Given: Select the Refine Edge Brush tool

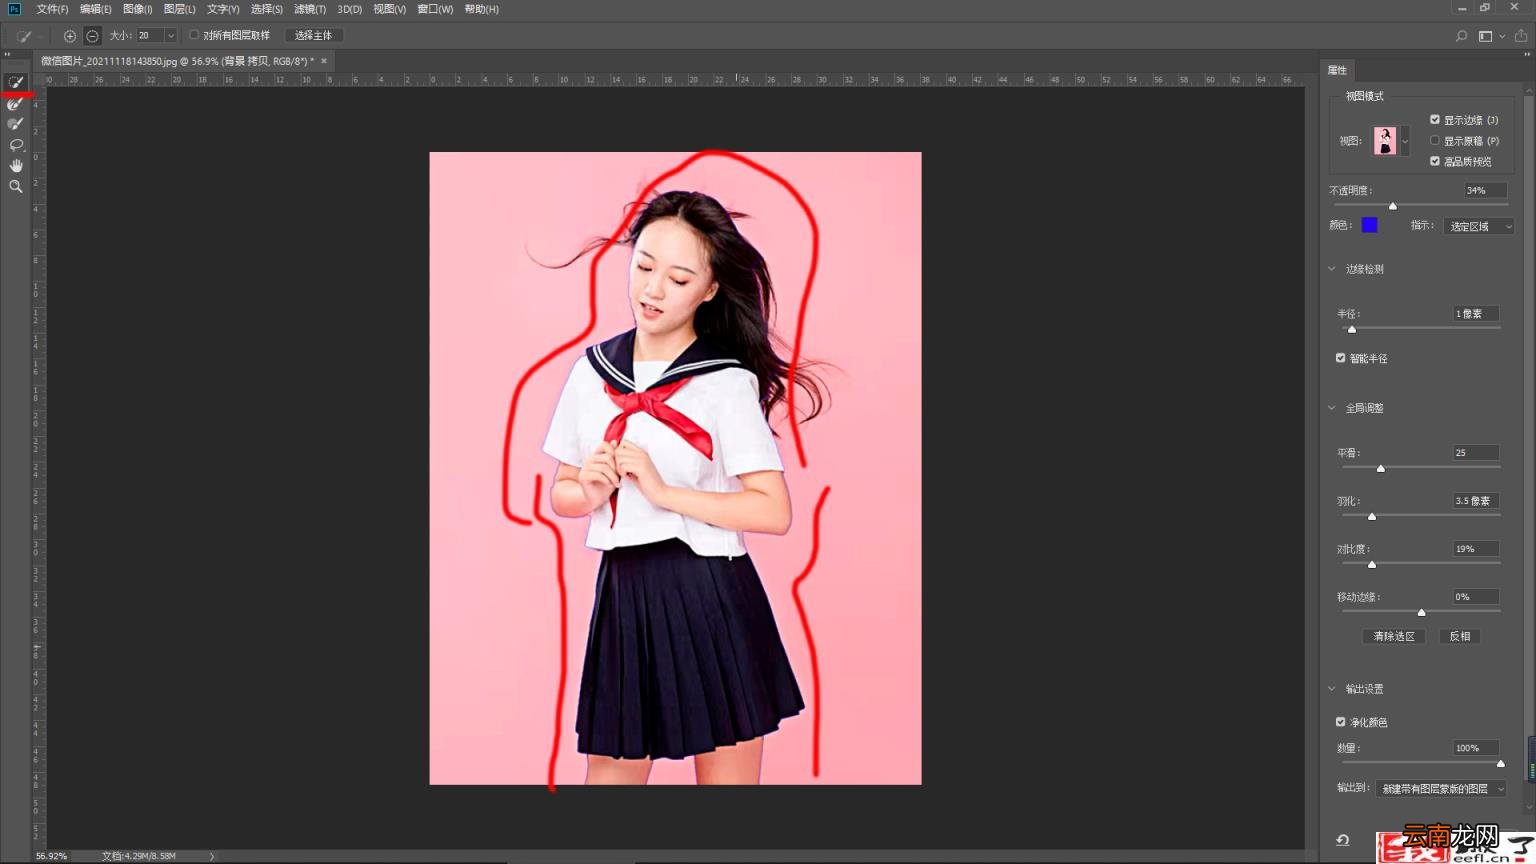Looking at the screenshot, I should (15, 104).
